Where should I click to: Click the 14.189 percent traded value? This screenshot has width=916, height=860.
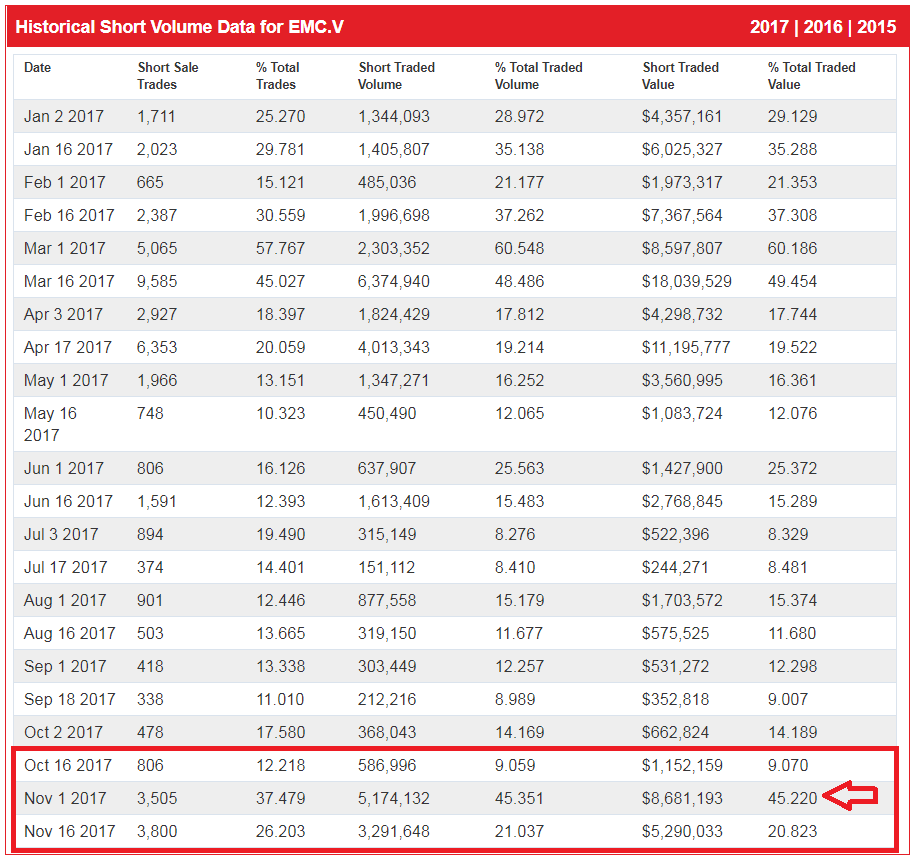click(x=792, y=733)
